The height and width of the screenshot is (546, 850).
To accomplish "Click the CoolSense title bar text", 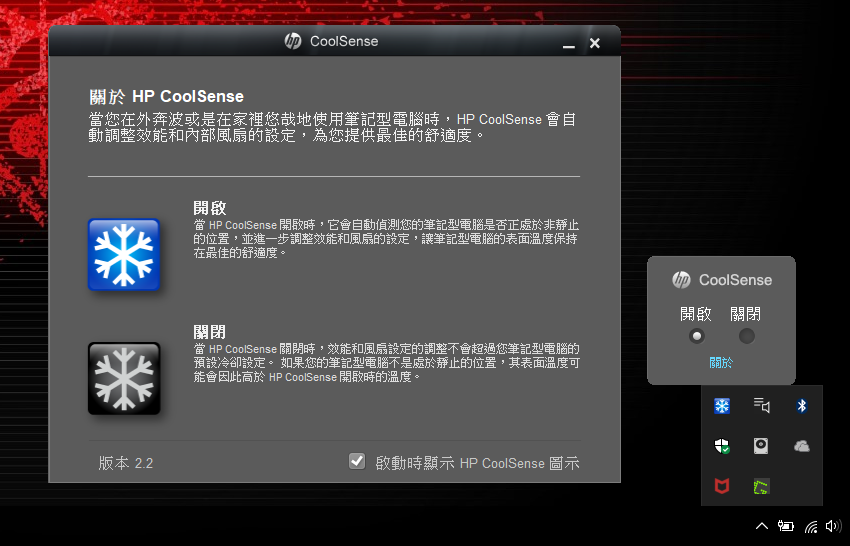I will (344, 41).
